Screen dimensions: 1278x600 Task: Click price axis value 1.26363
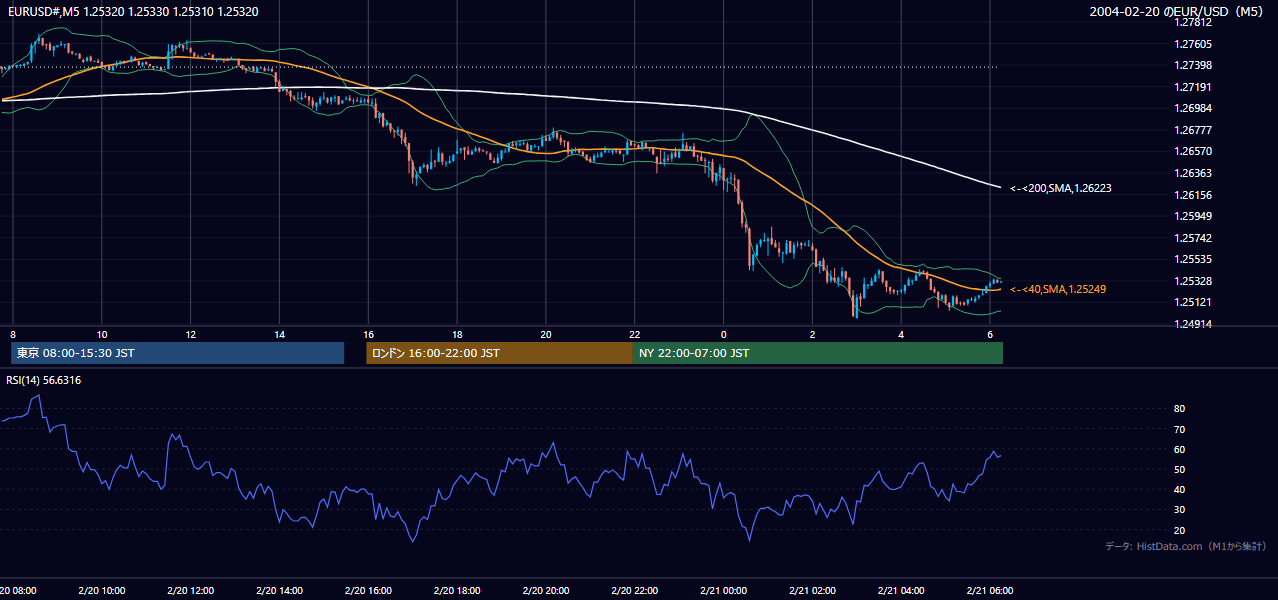click(1194, 173)
